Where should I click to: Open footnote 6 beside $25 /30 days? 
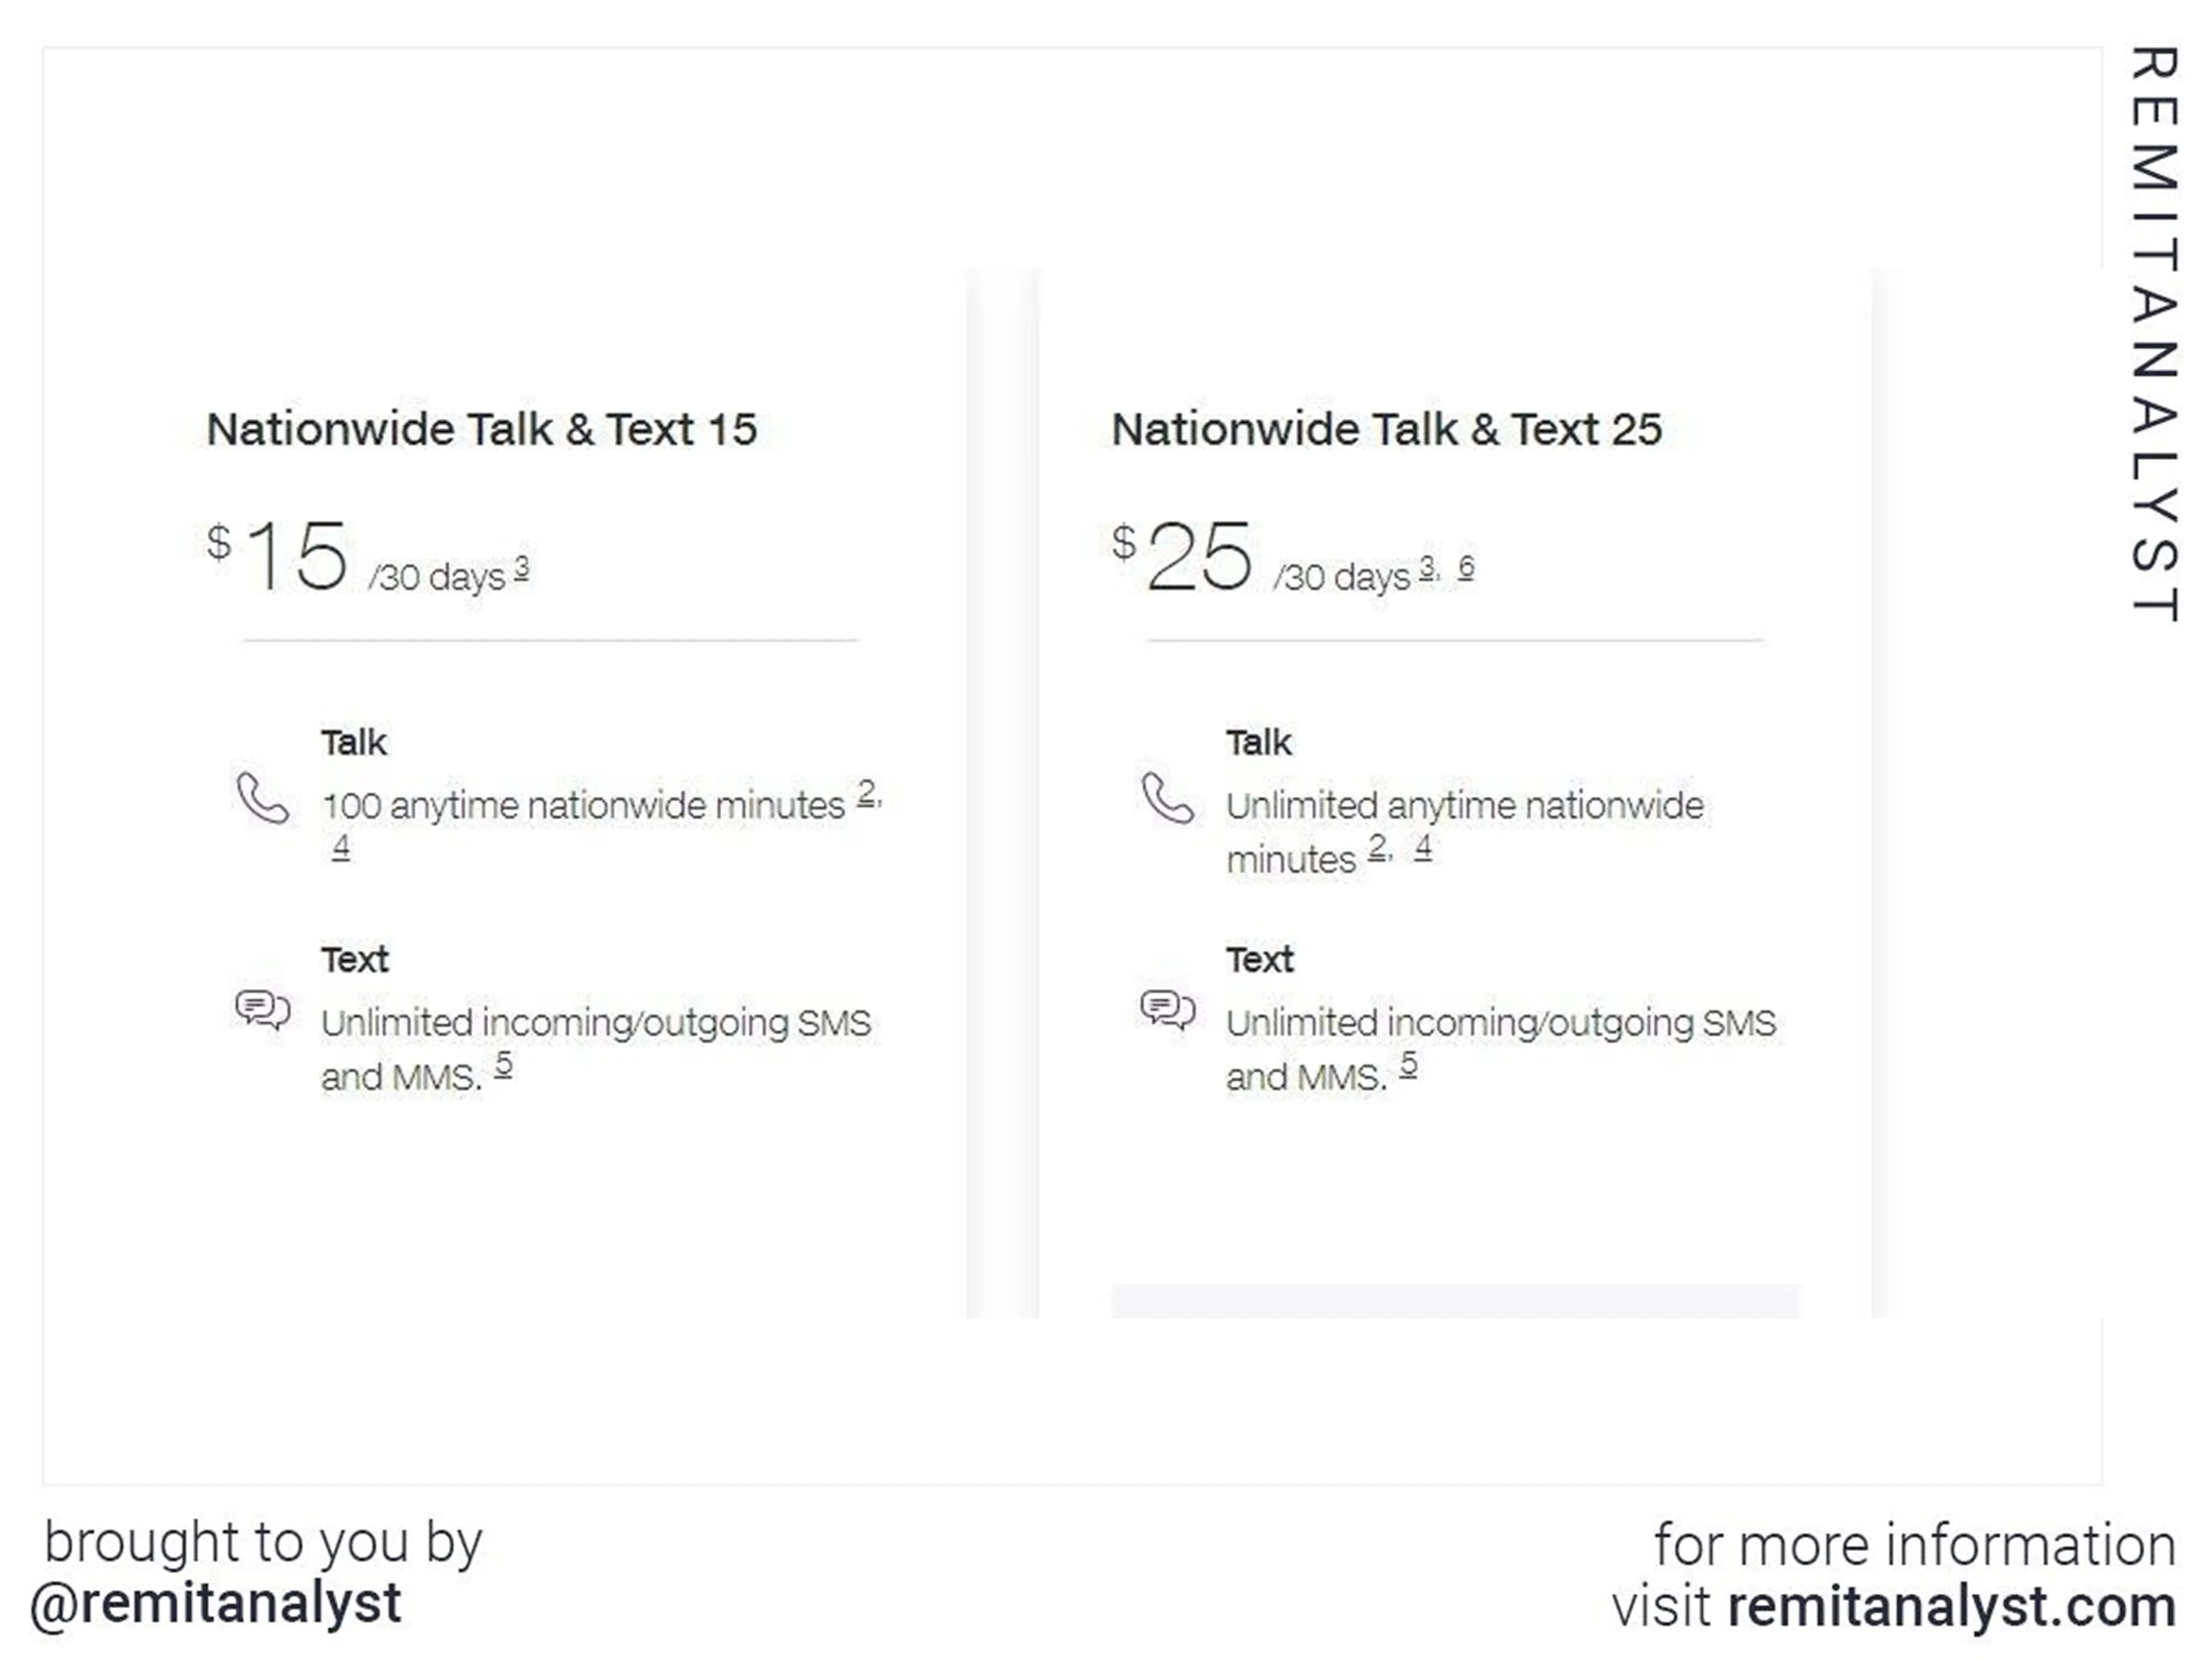[x=1465, y=568]
